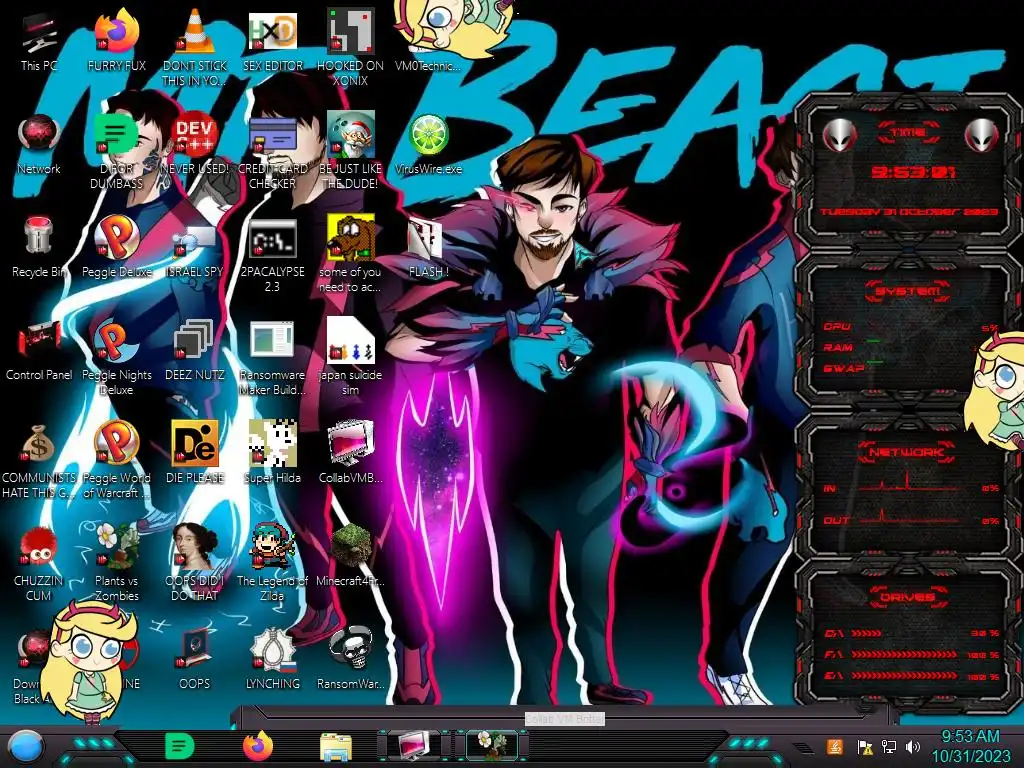Open portrait icon OOPS DID I DO THAT
The width and height of the screenshot is (1024, 768).
[x=195, y=563]
